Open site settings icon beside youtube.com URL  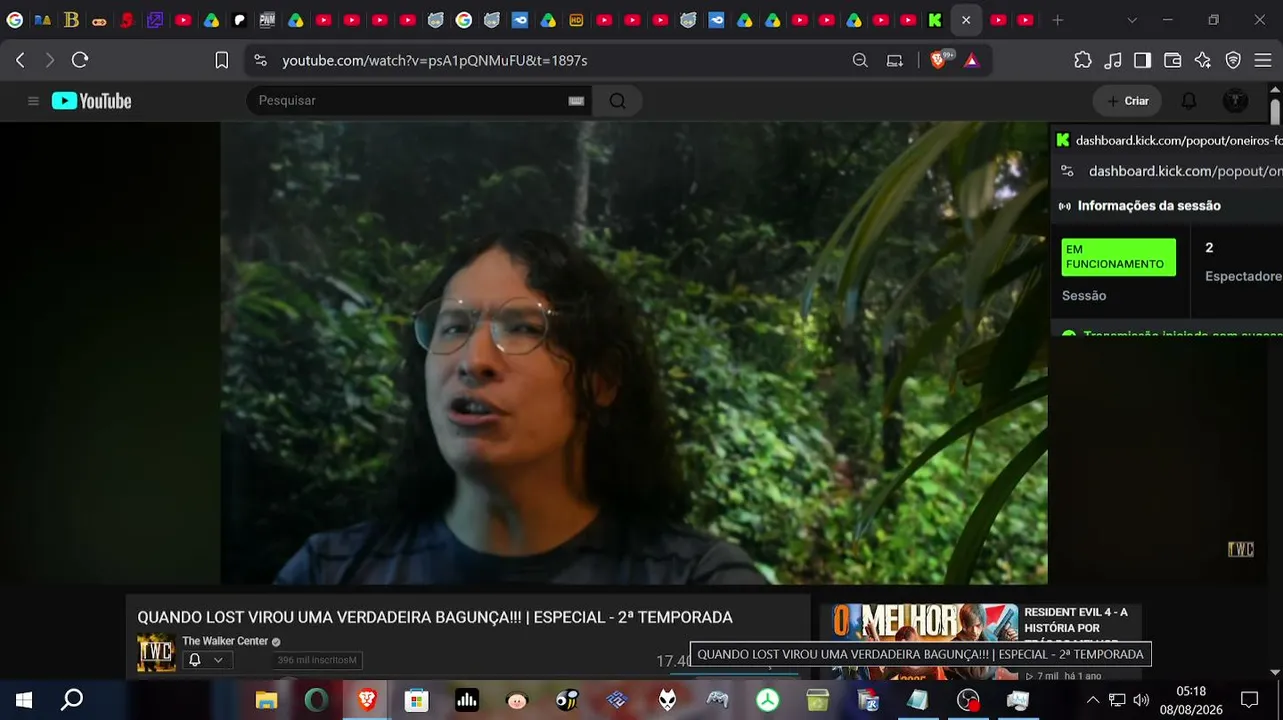point(261,60)
